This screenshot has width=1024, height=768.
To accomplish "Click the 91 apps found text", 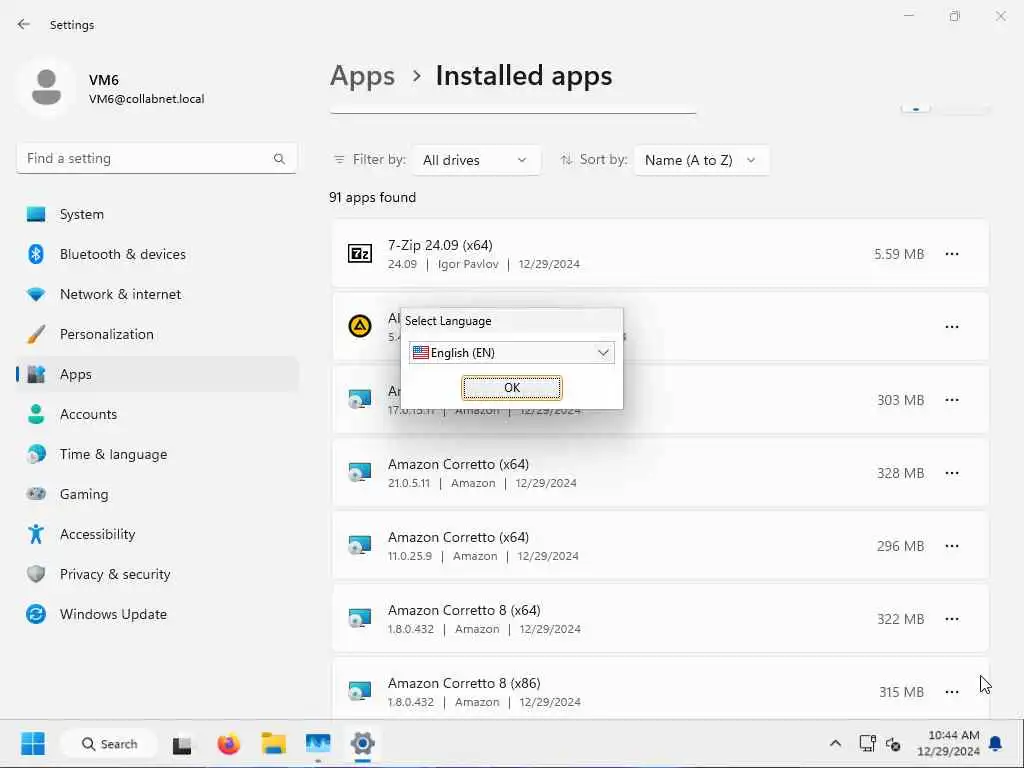I will [372, 197].
